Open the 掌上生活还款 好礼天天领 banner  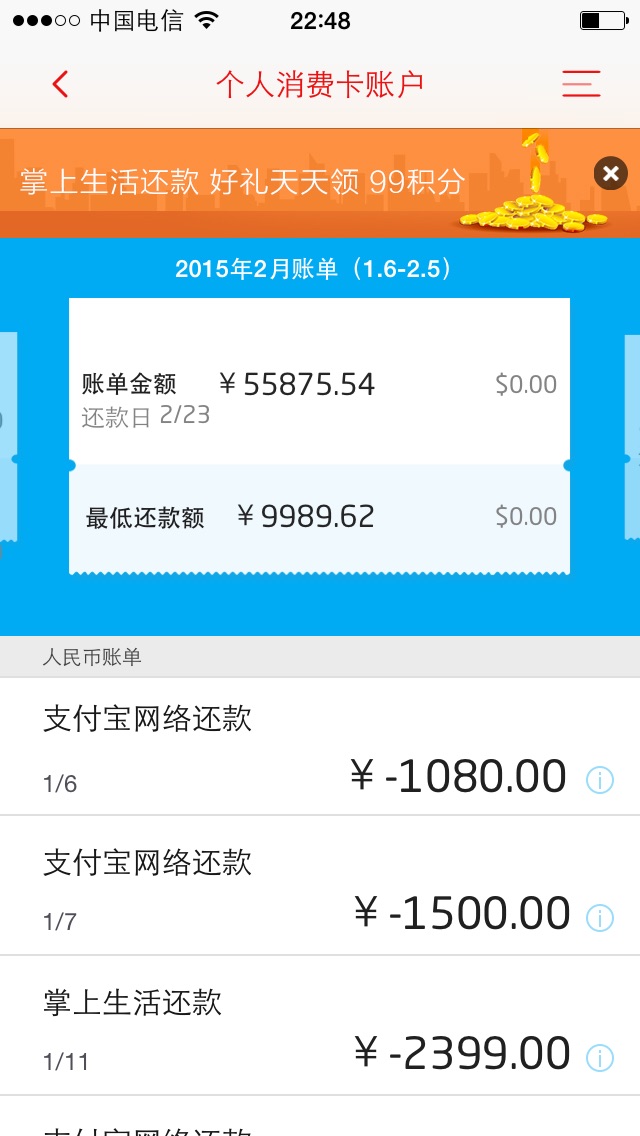(242, 182)
